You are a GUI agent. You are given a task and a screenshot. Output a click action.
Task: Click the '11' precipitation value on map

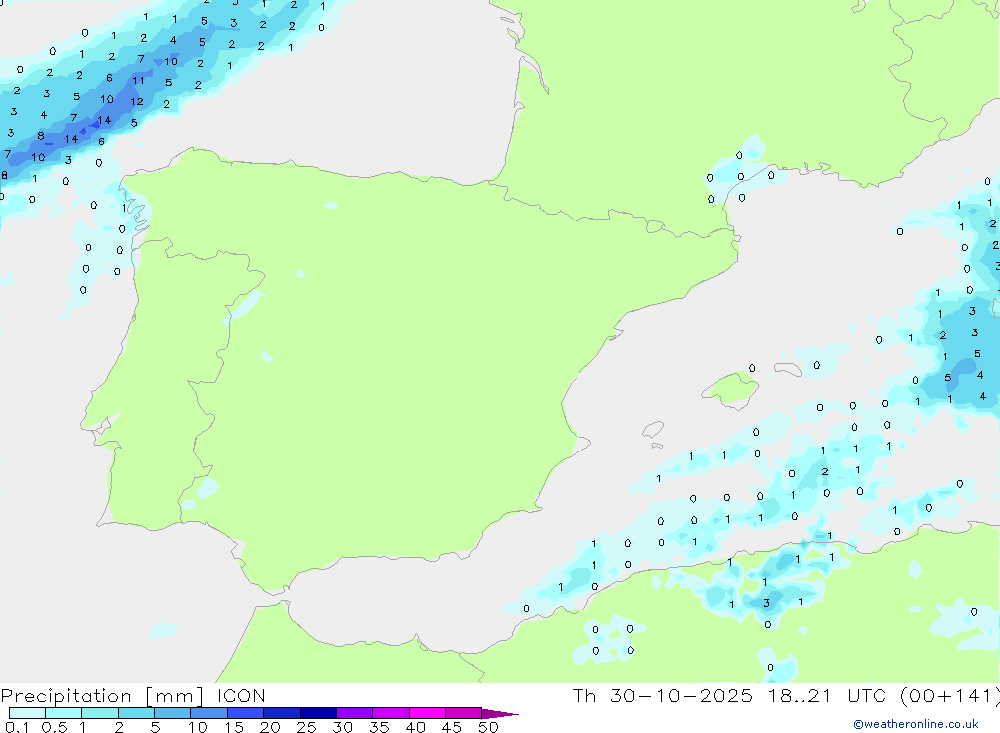pyautogui.click(x=138, y=80)
